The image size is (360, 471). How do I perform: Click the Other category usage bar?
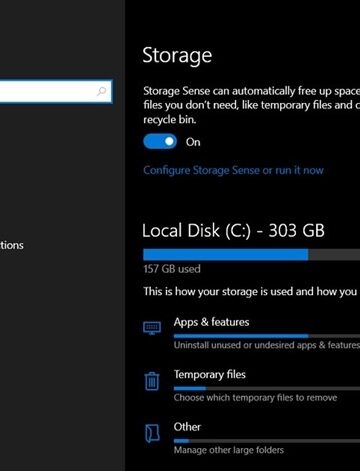(267, 441)
